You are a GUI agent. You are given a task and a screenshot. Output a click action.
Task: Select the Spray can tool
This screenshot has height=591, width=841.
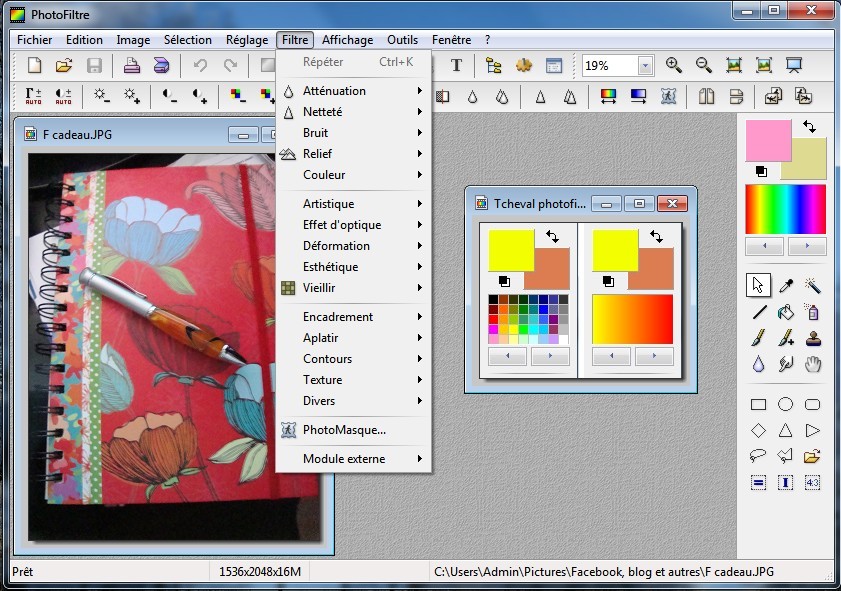(x=813, y=312)
